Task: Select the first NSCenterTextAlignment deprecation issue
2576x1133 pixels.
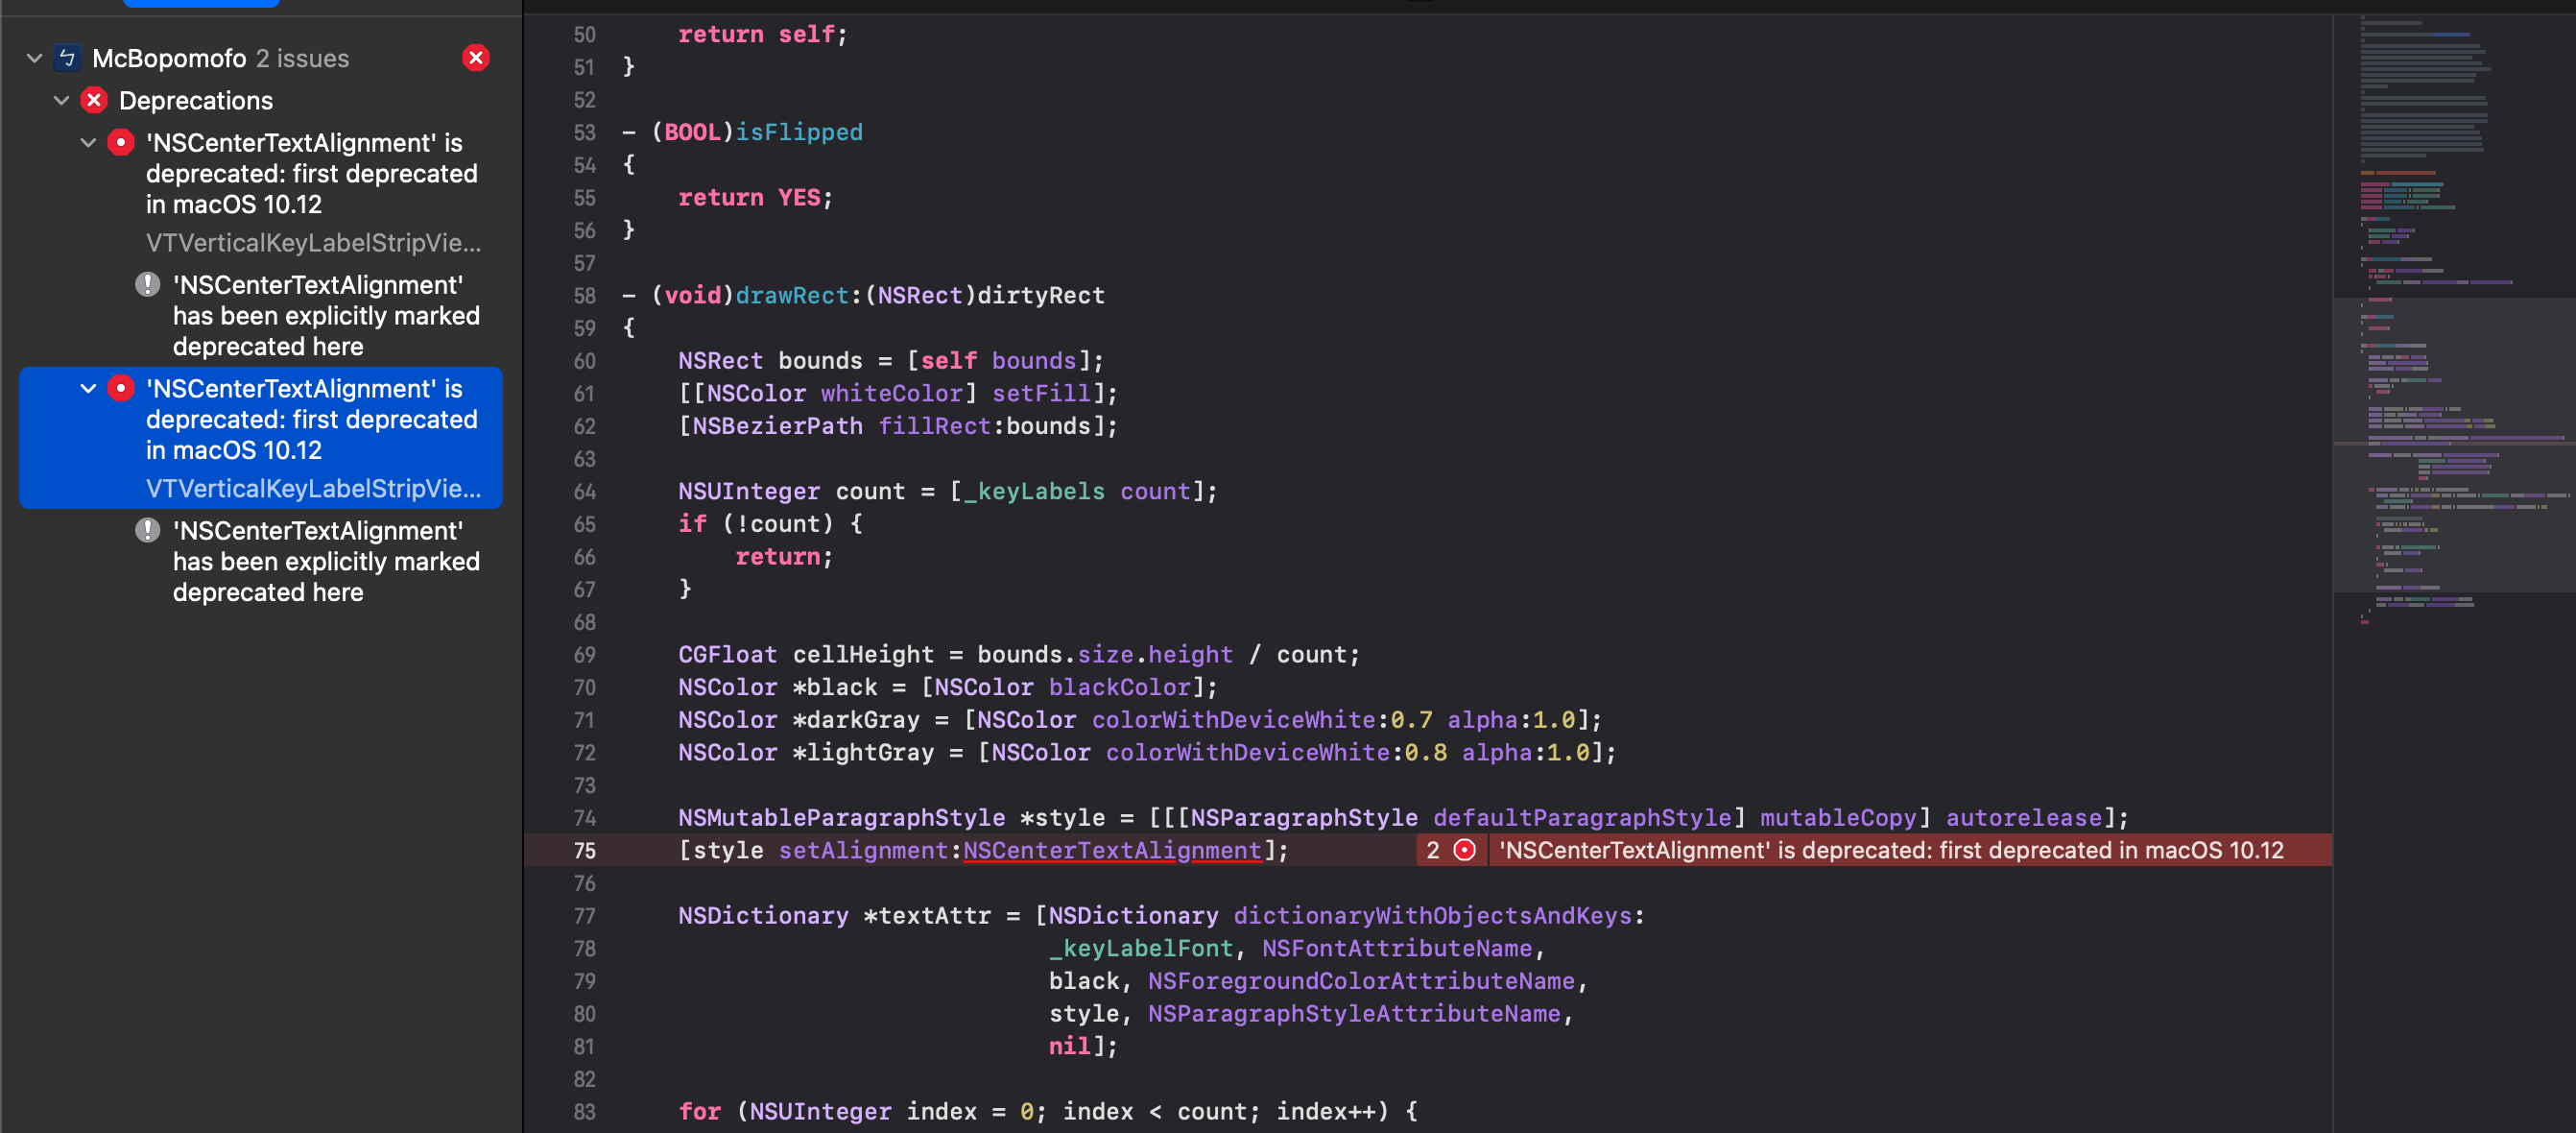Action: coord(310,173)
